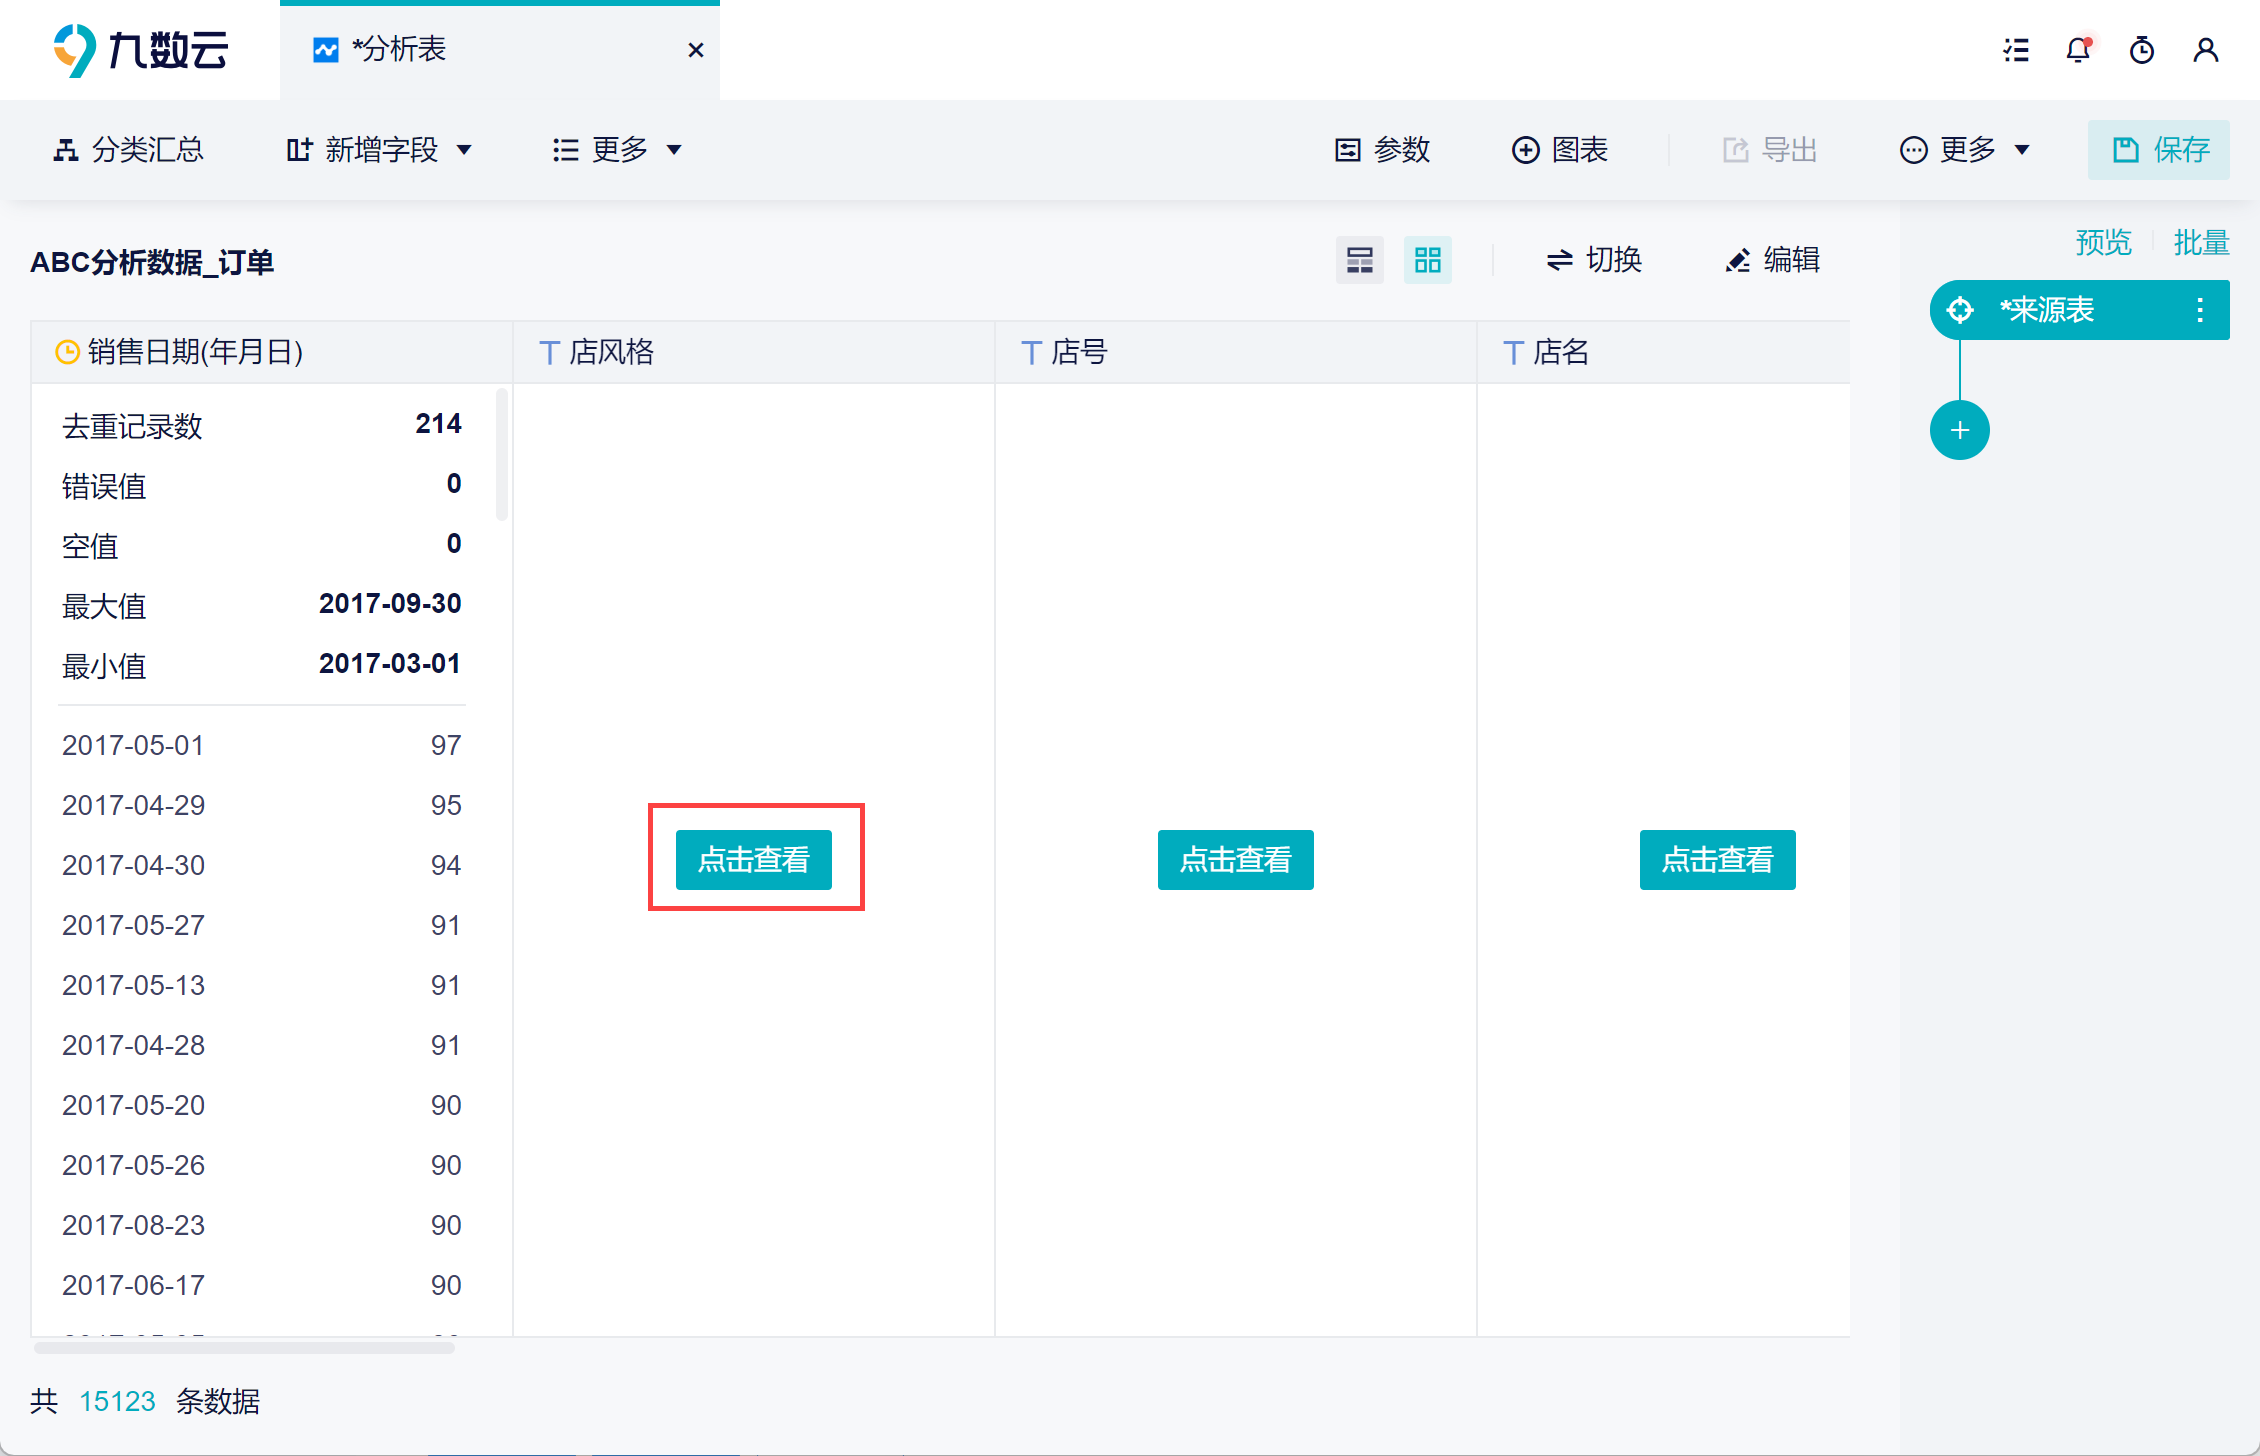Click 点击查看 under 店风格

[753, 859]
